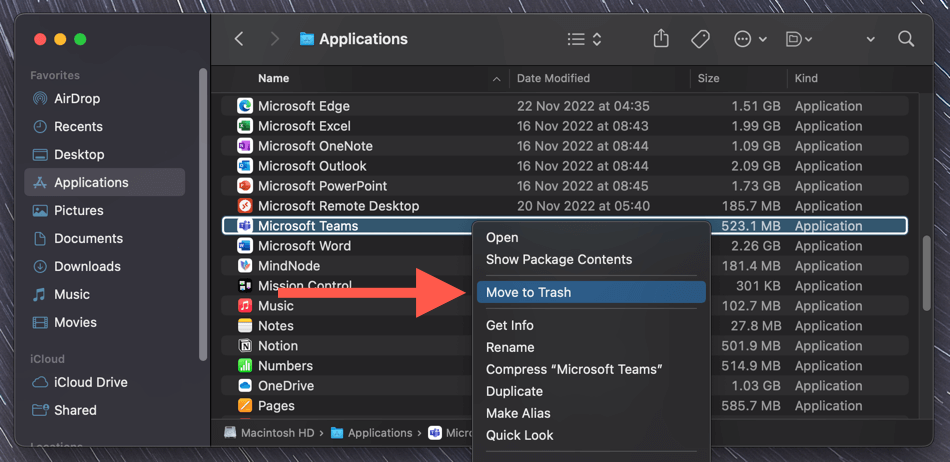This screenshot has width=950, height=462.
Task: Open the Search magnifier icon
Action: click(906, 39)
